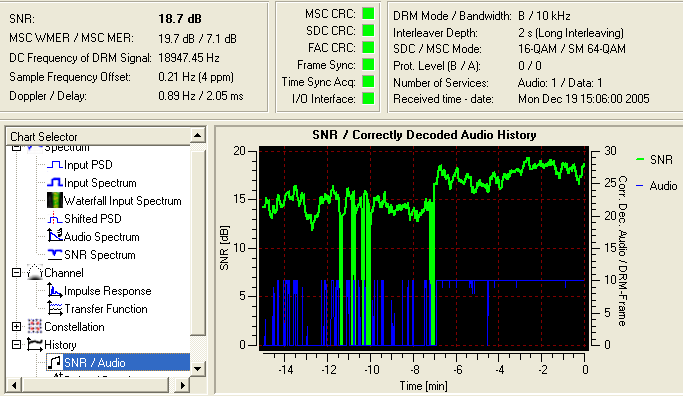Collapse the Channel tree node

point(17,273)
